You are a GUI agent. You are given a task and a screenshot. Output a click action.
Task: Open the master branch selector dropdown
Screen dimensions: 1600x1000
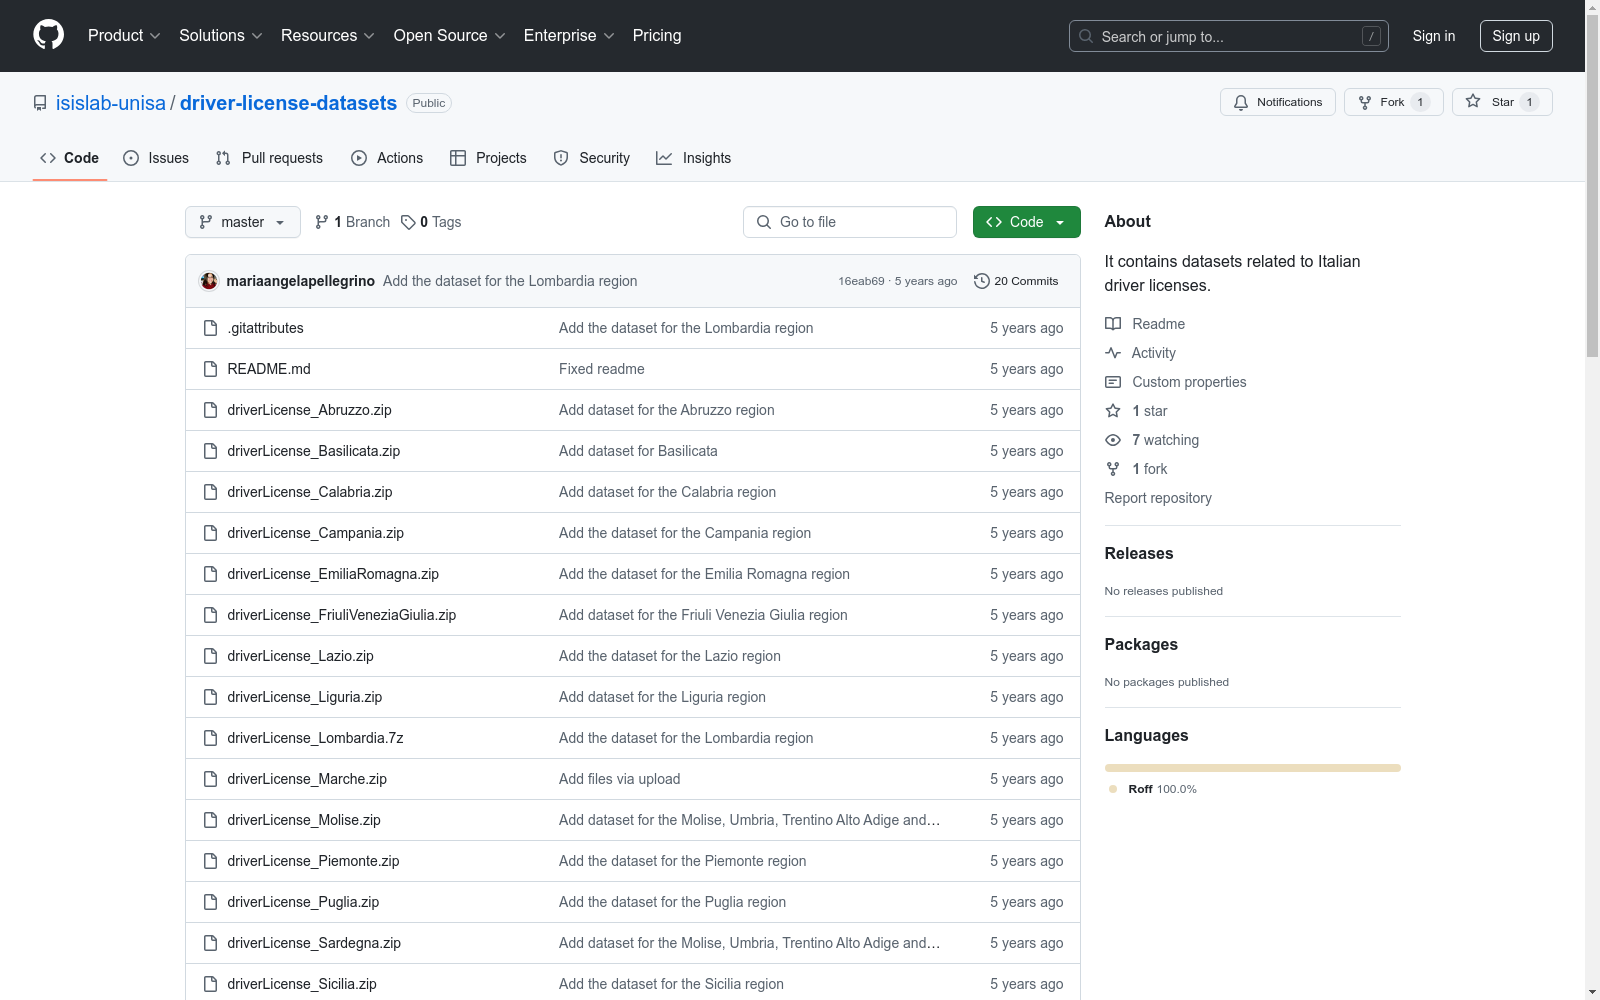tap(243, 222)
